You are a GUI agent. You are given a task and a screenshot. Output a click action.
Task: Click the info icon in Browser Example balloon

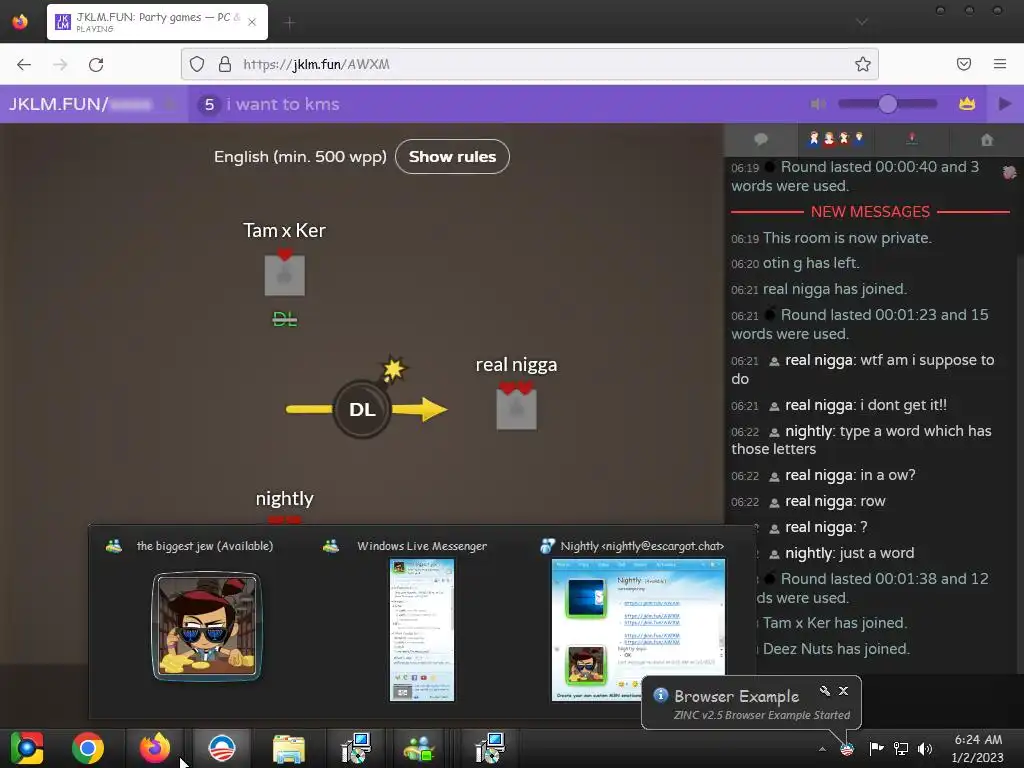click(661, 695)
